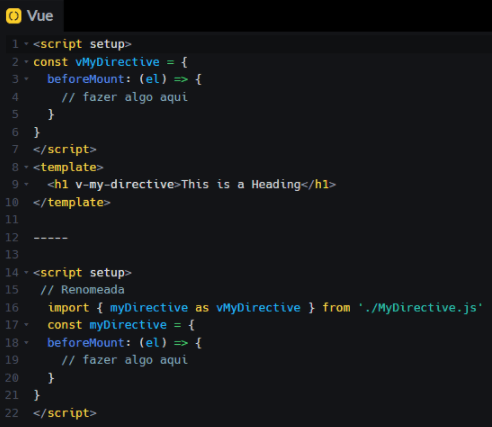Click the text 'This is a Heading'
The image size is (492, 427).
tap(241, 184)
